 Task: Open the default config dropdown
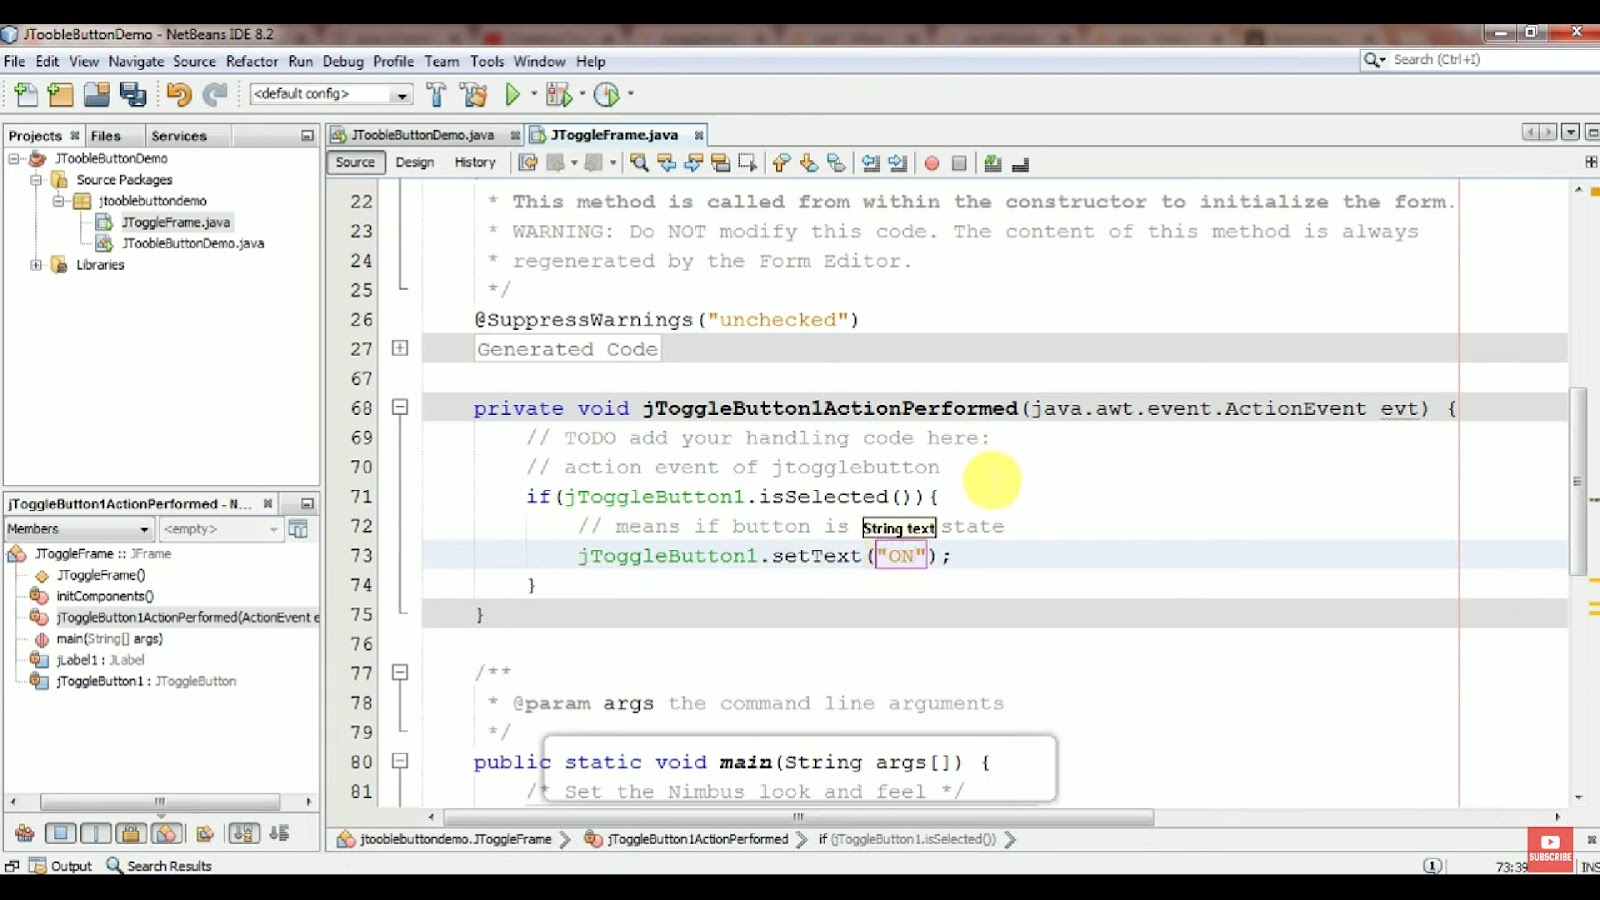click(404, 93)
